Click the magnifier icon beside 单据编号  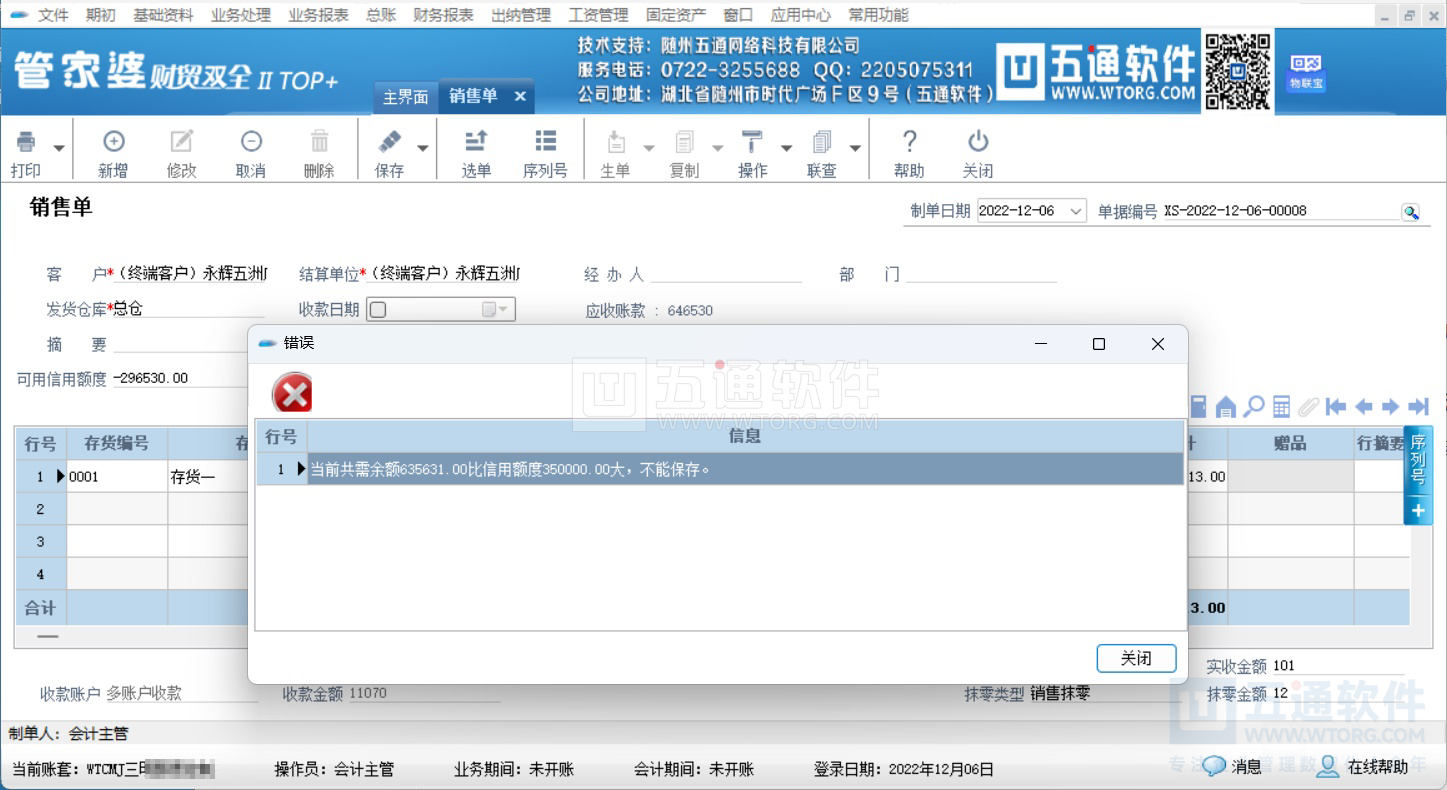coord(1410,212)
